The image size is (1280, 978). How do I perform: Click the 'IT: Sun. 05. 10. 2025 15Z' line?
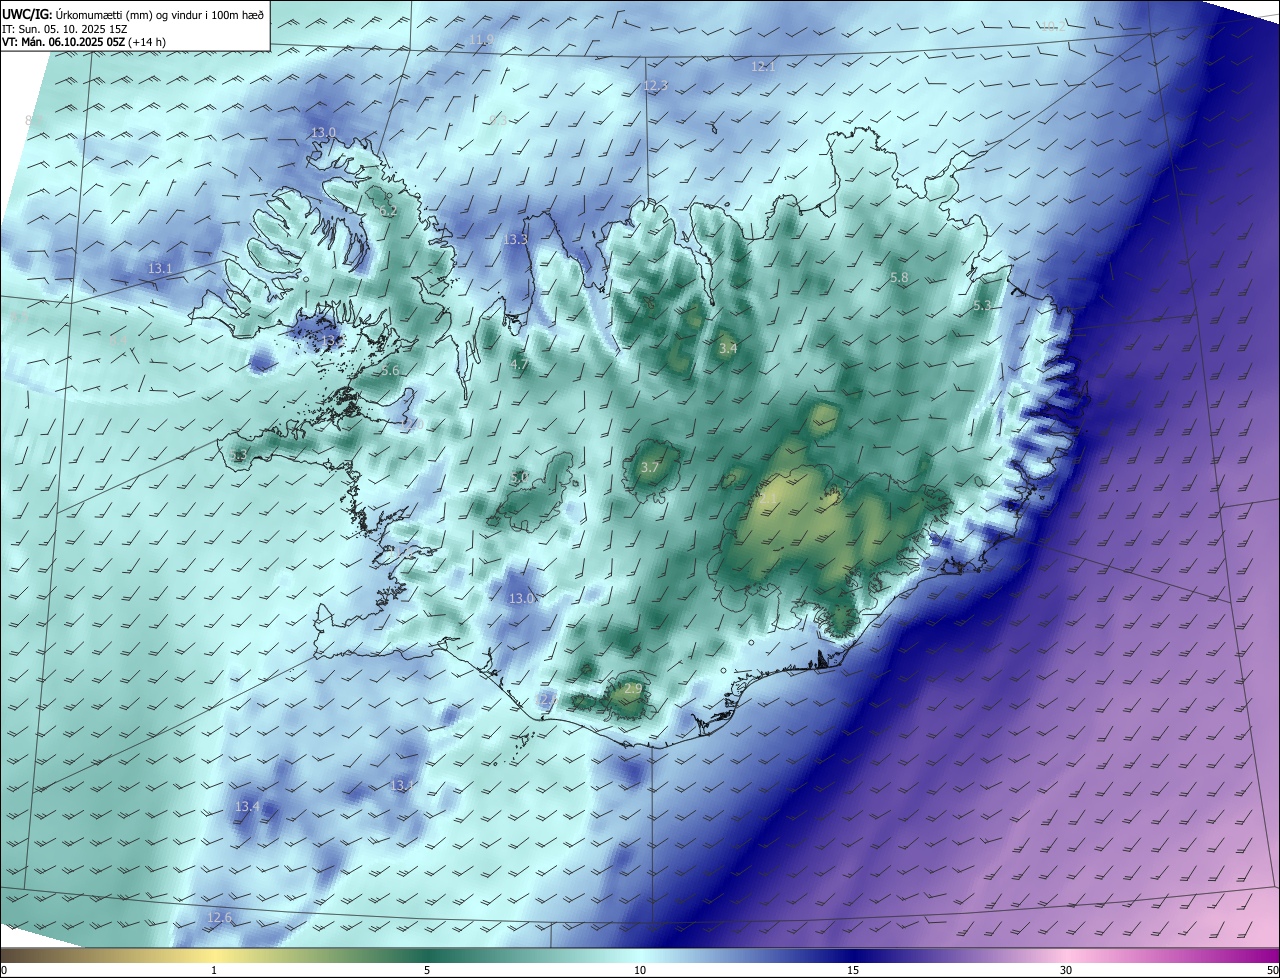[64, 28]
